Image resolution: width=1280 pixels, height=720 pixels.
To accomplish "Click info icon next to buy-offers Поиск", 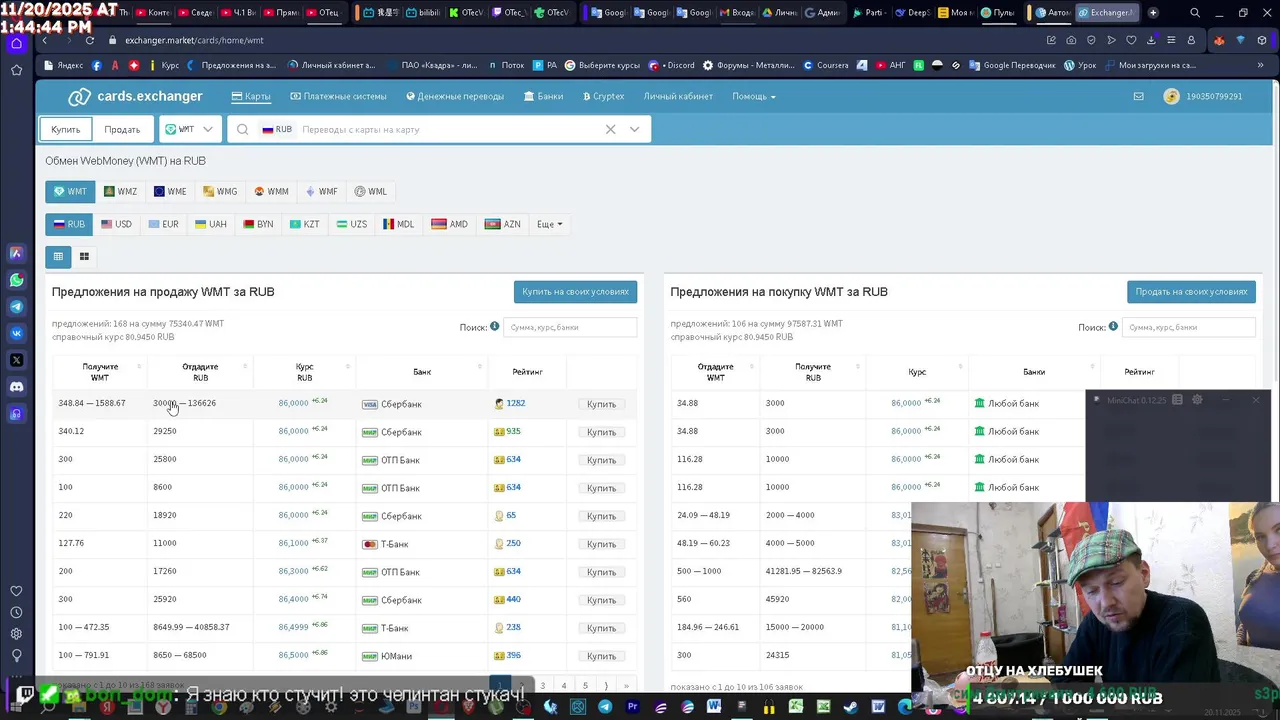I will tap(1113, 327).
